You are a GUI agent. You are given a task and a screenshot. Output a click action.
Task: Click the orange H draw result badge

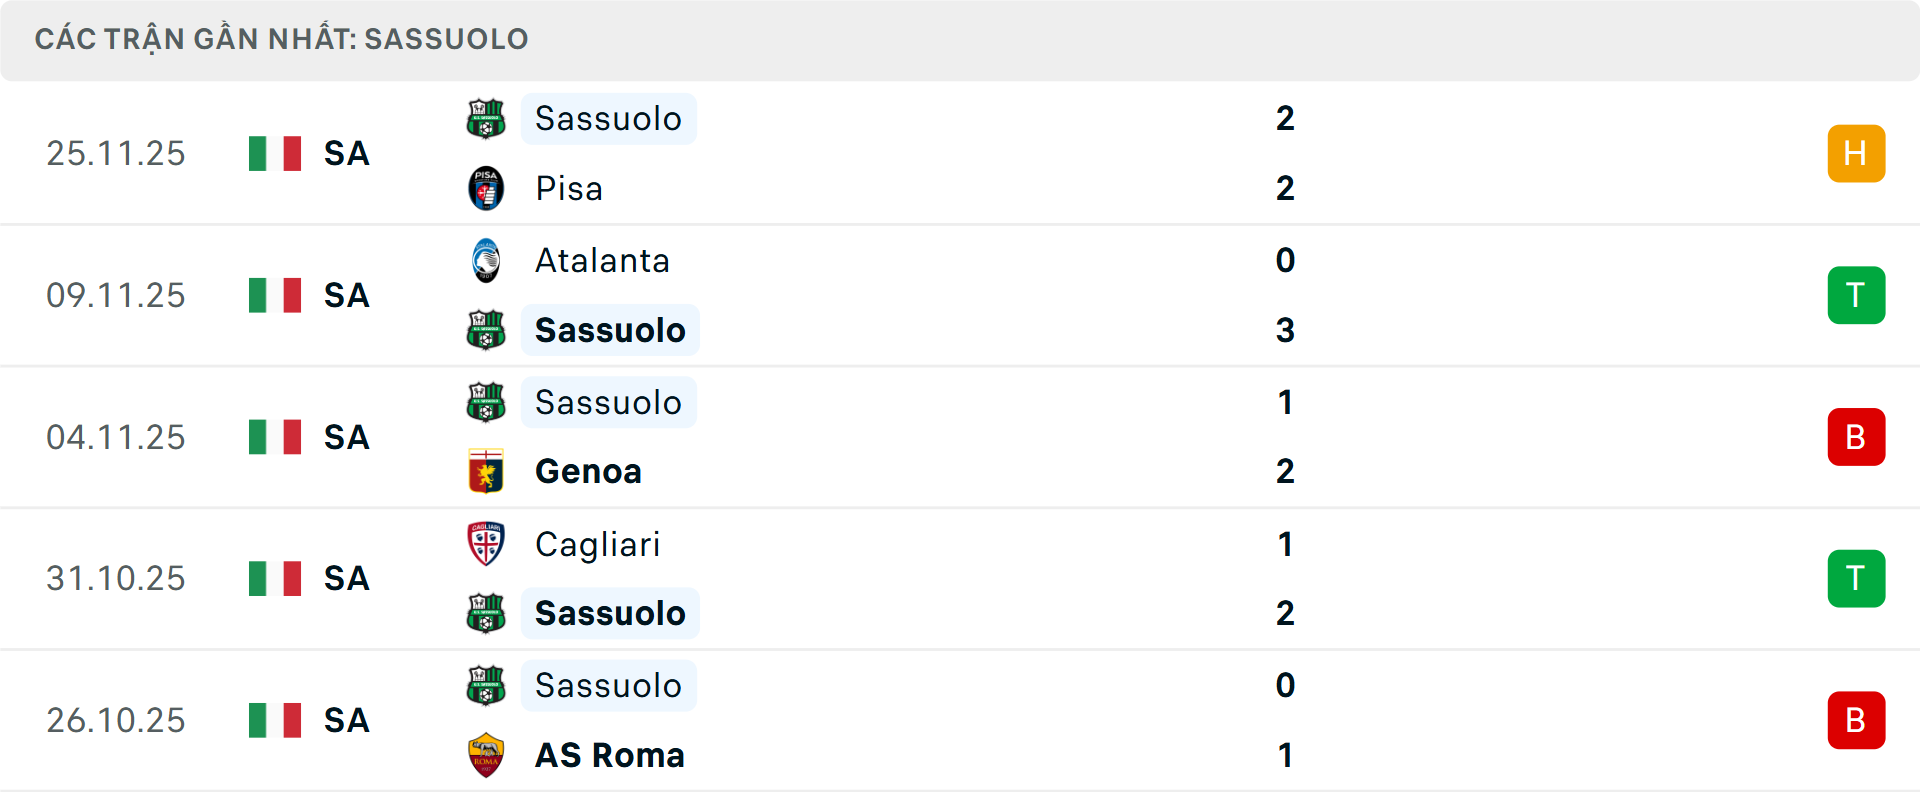(x=1856, y=153)
